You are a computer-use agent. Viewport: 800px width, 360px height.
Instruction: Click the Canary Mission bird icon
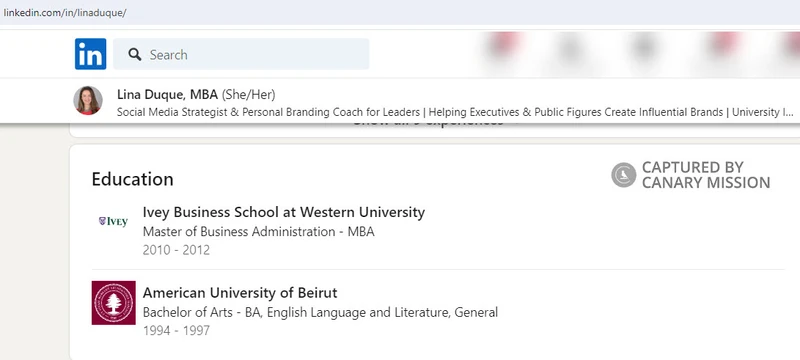click(x=623, y=175)
